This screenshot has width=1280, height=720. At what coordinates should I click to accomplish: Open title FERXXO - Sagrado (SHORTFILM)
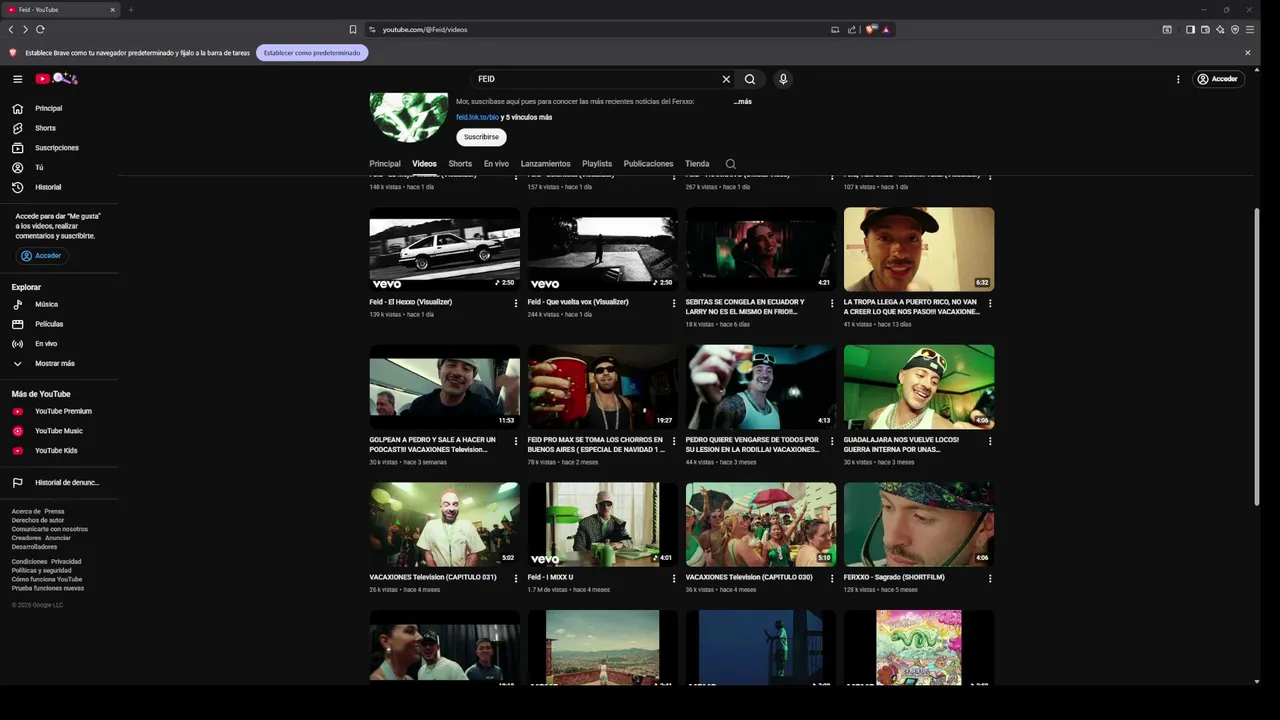tap(894, 577)
